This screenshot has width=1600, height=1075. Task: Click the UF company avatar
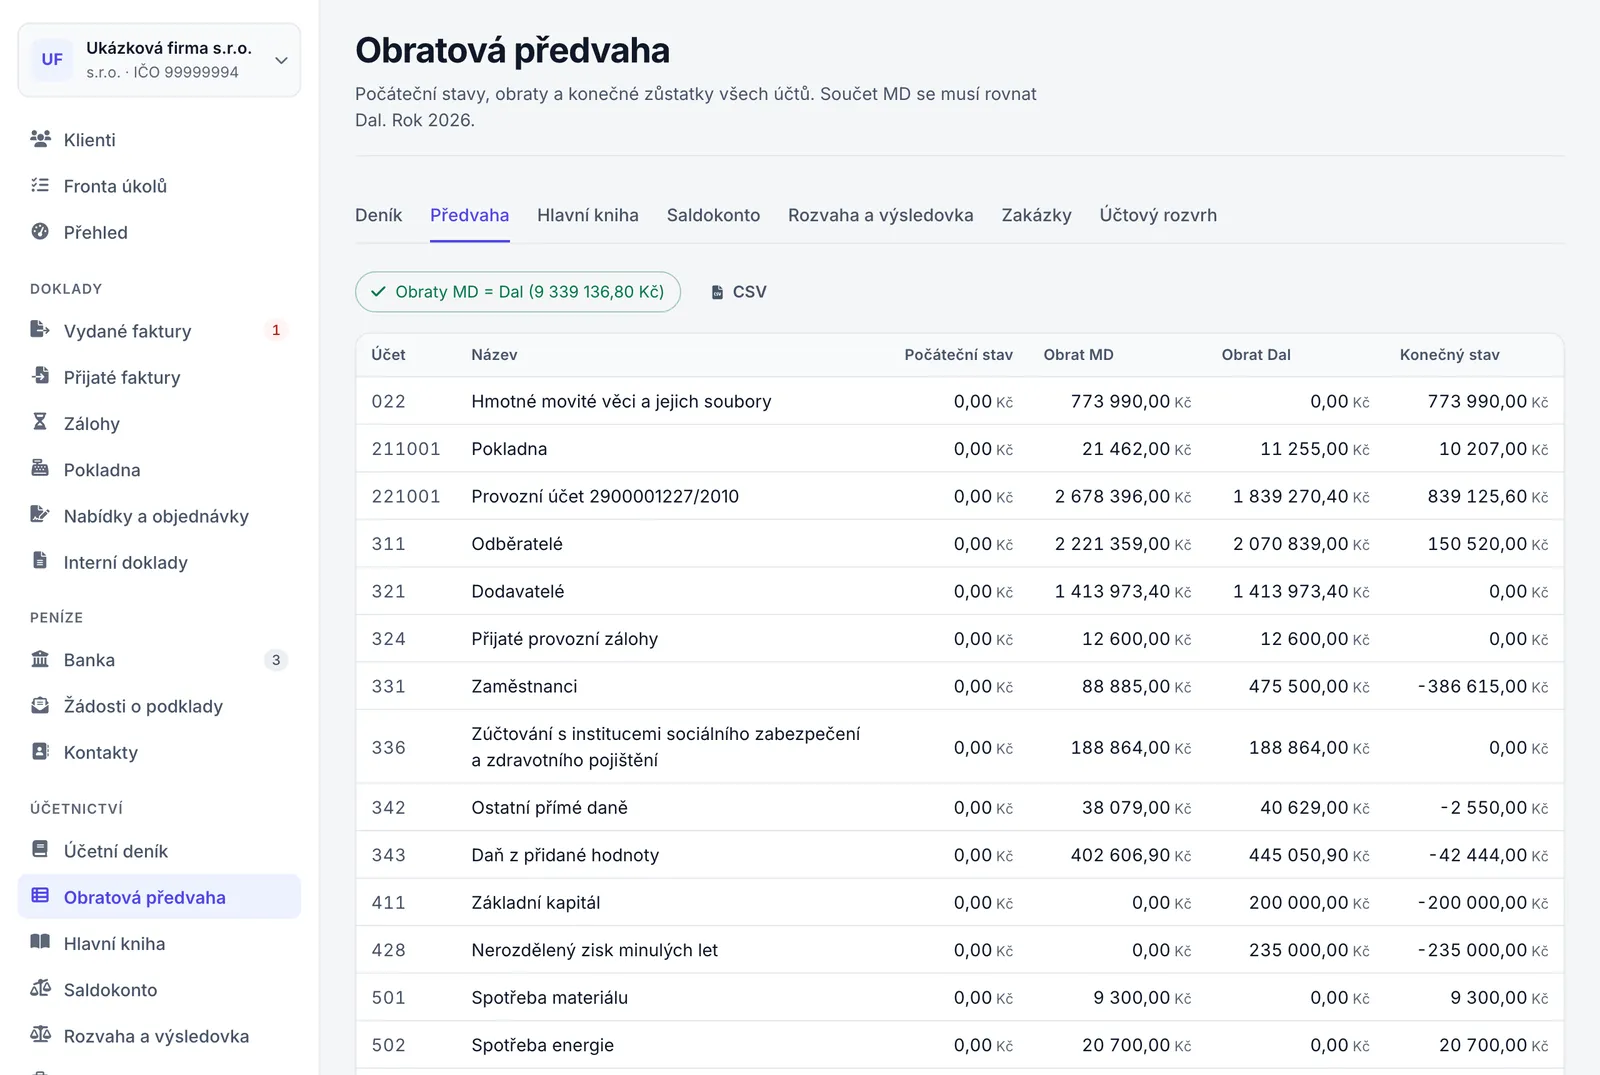click(52, 59)
